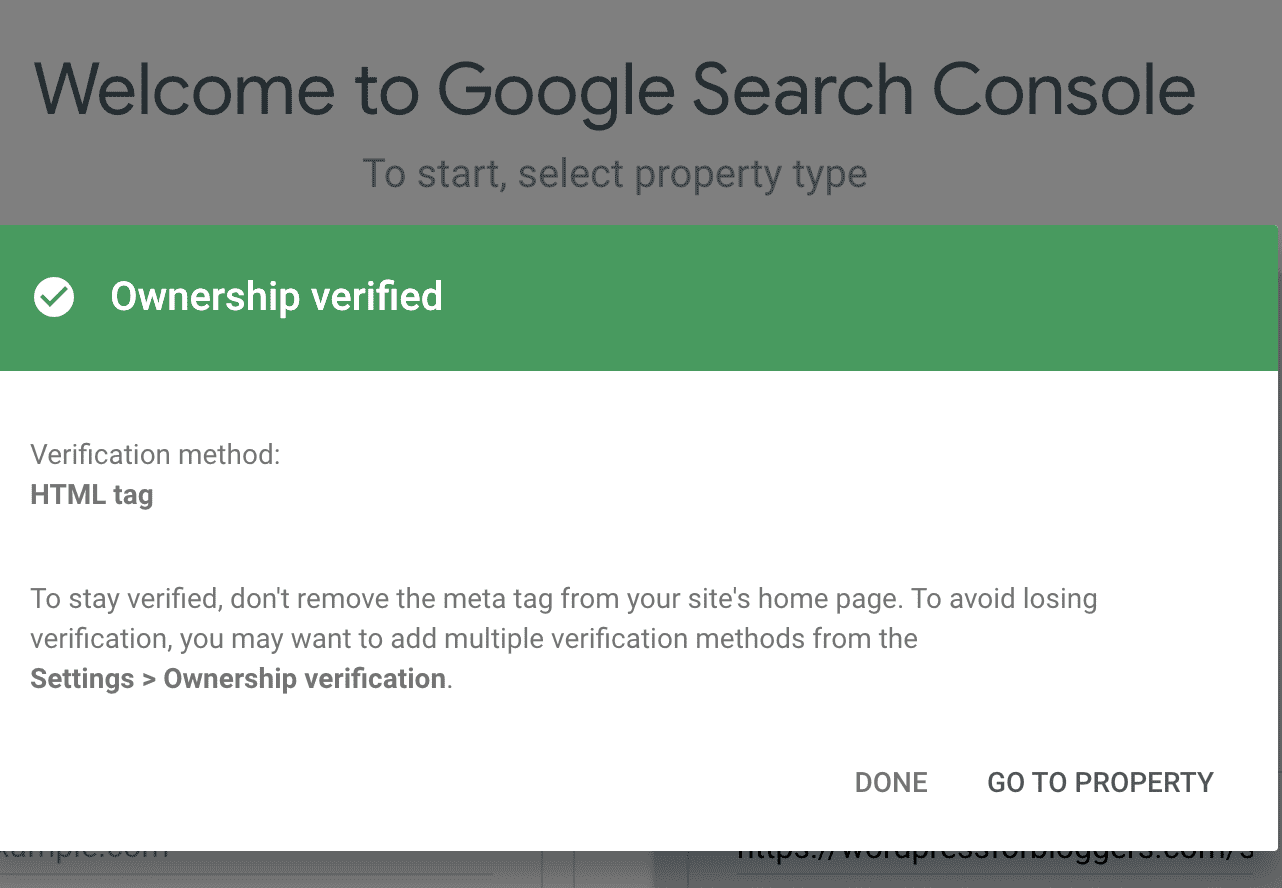
Task: Click the HTML tag verification method label
Action: pos(91,494)
